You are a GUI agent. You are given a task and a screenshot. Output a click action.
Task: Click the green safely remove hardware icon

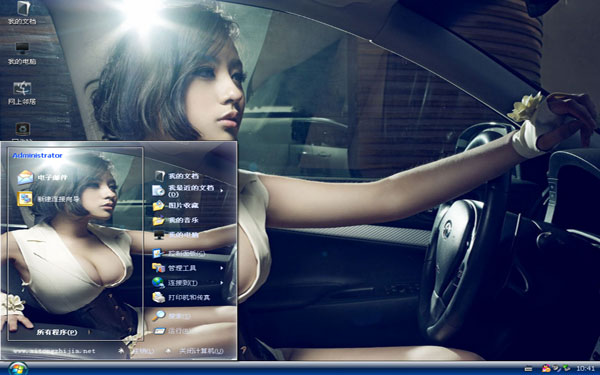click(x=567, y=368)
